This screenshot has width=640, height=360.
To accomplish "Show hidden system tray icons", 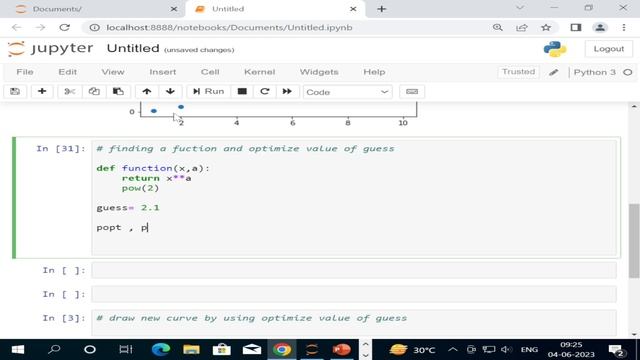I will tap(452, 349).
